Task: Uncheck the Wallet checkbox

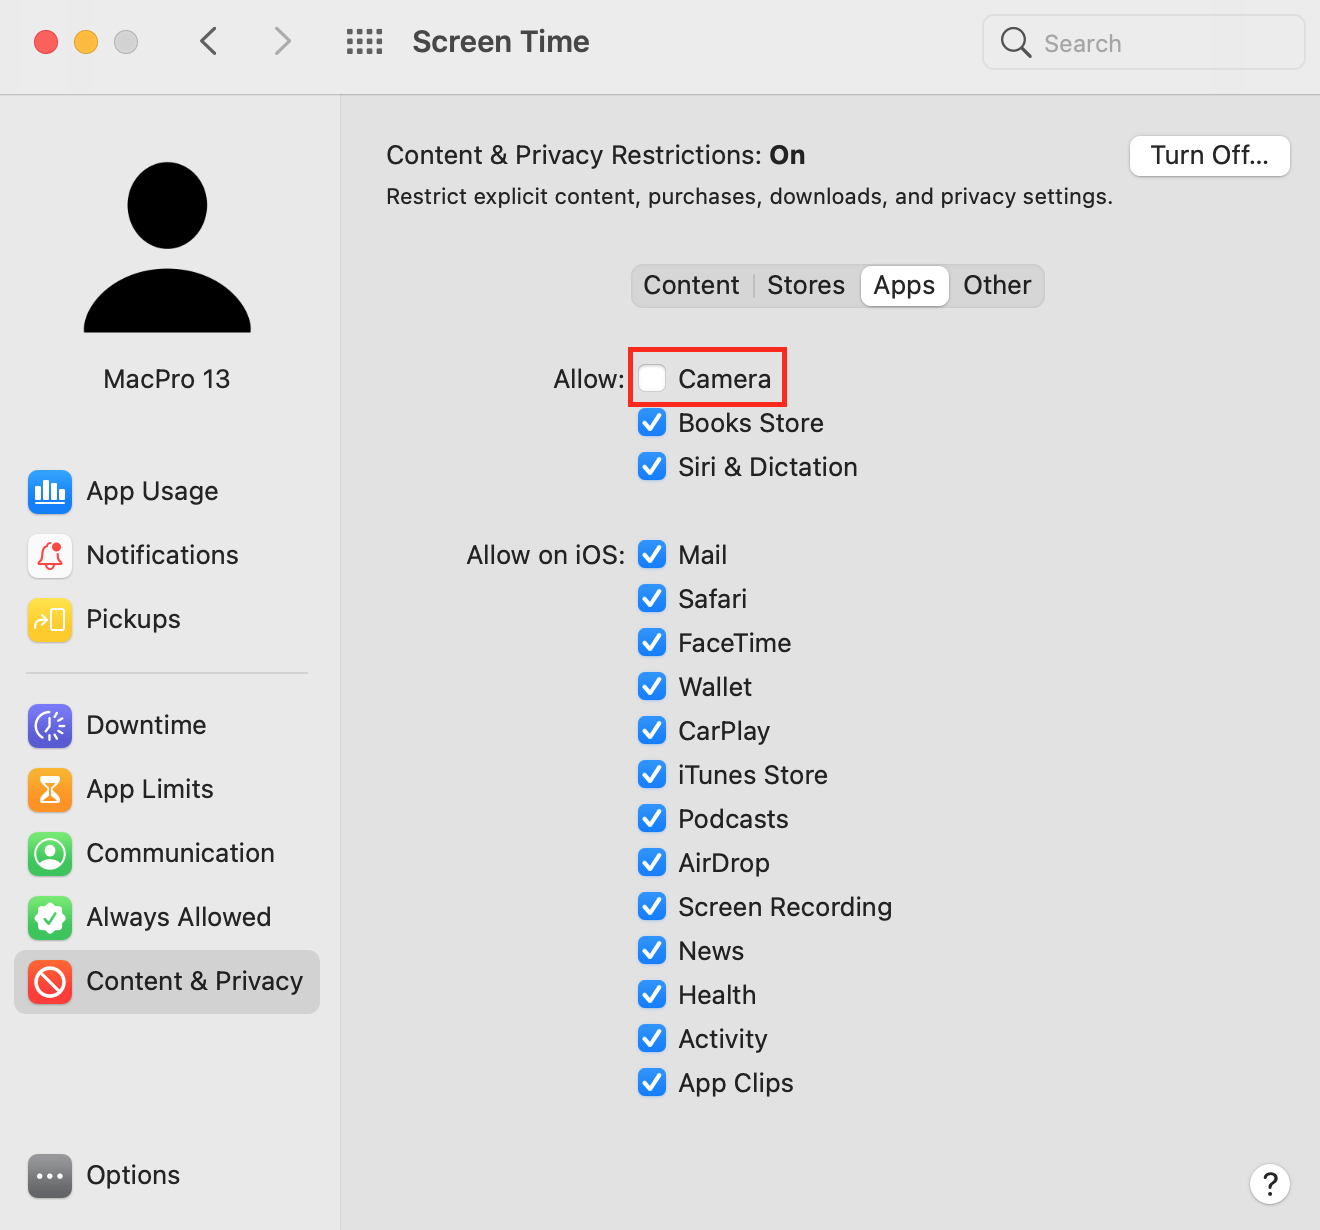Action: pos(652,686)
